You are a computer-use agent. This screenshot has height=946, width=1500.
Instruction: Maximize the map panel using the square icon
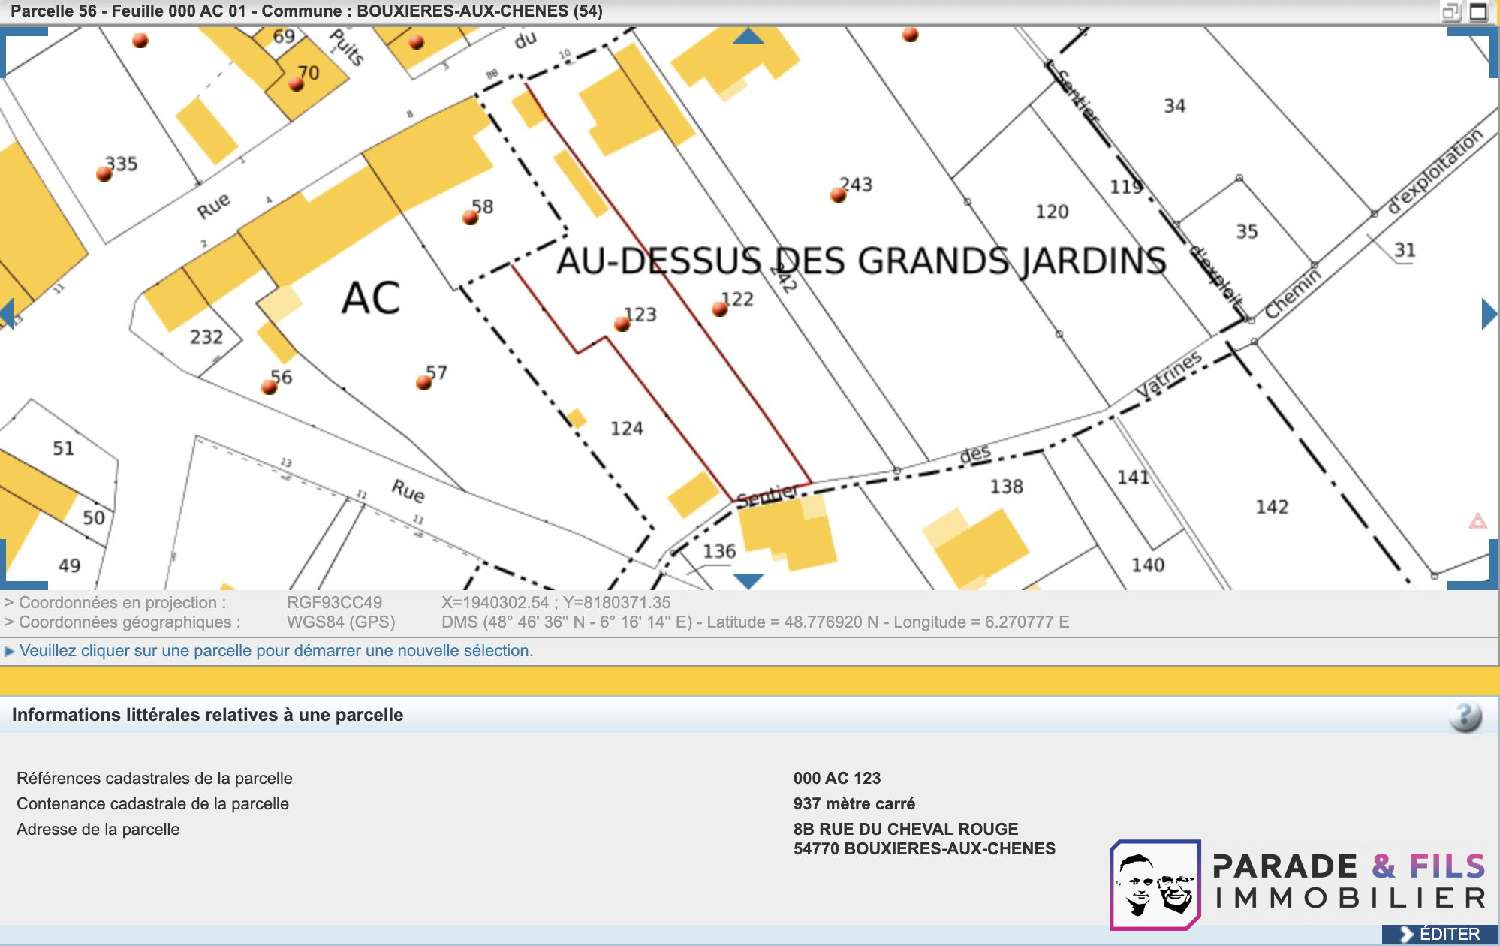pyautogui.click(x=1478, y=12)
